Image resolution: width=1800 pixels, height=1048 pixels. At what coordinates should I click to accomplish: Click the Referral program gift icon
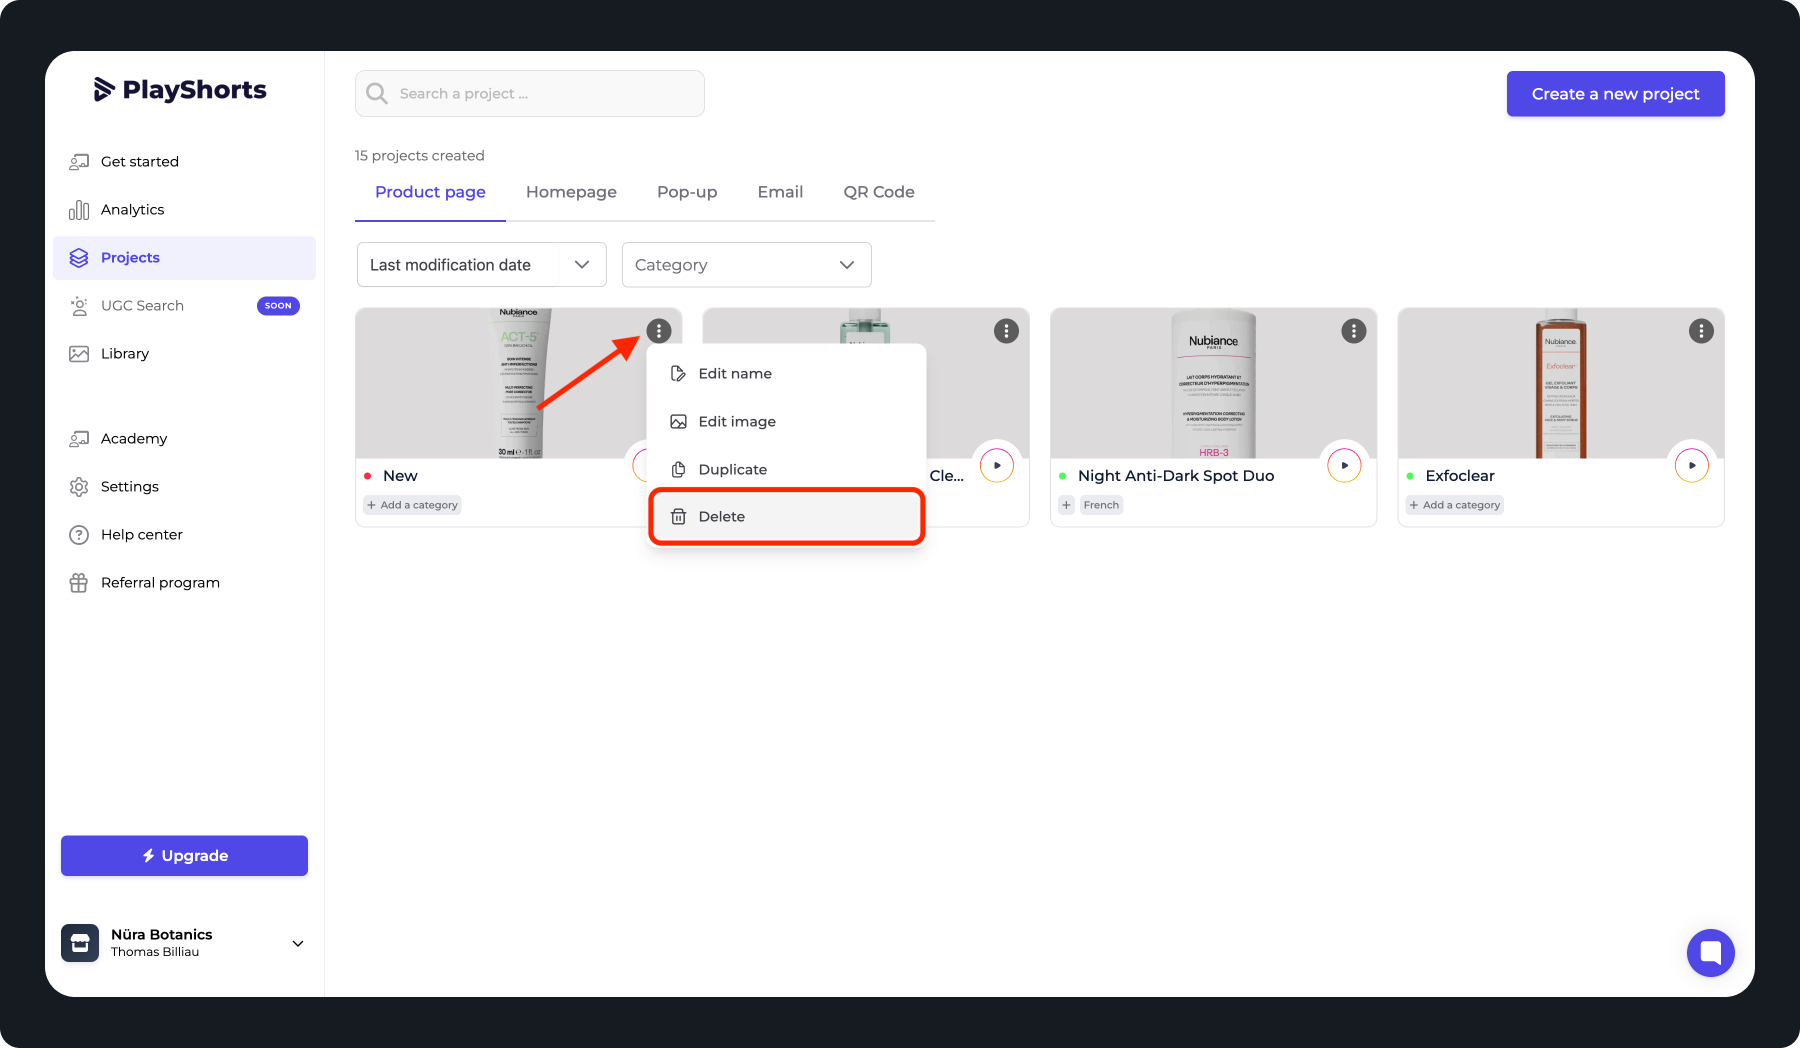(79, 583)
